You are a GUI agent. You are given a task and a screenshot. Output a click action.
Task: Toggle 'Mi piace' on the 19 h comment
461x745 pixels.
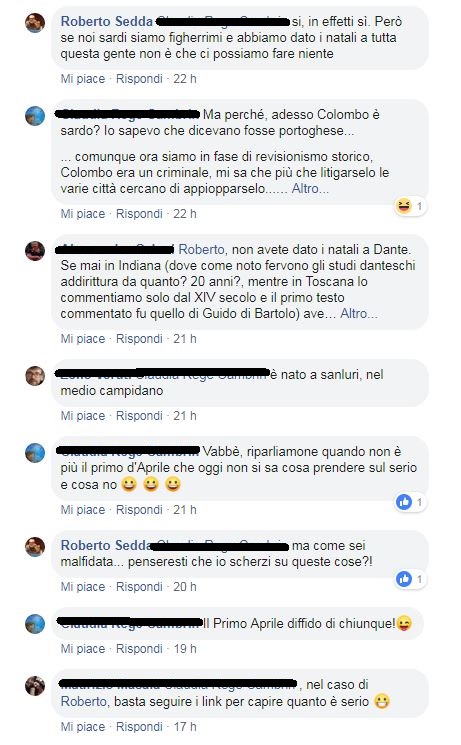(x=83, y=649)
